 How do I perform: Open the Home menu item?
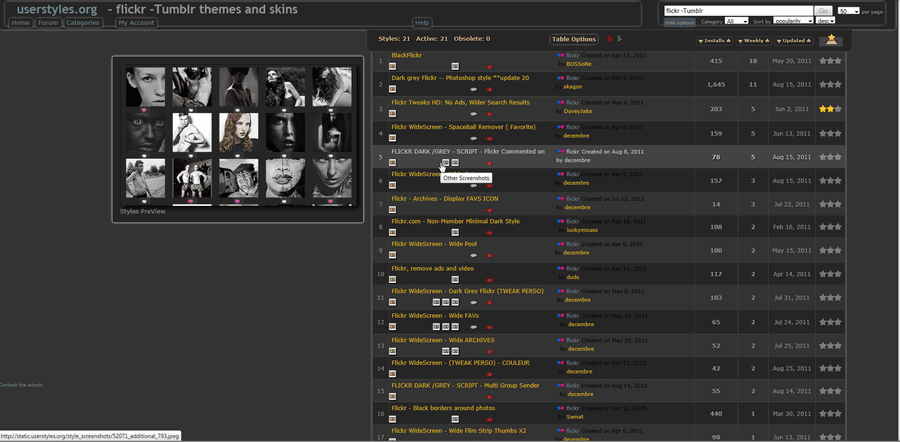click(21, 23)
